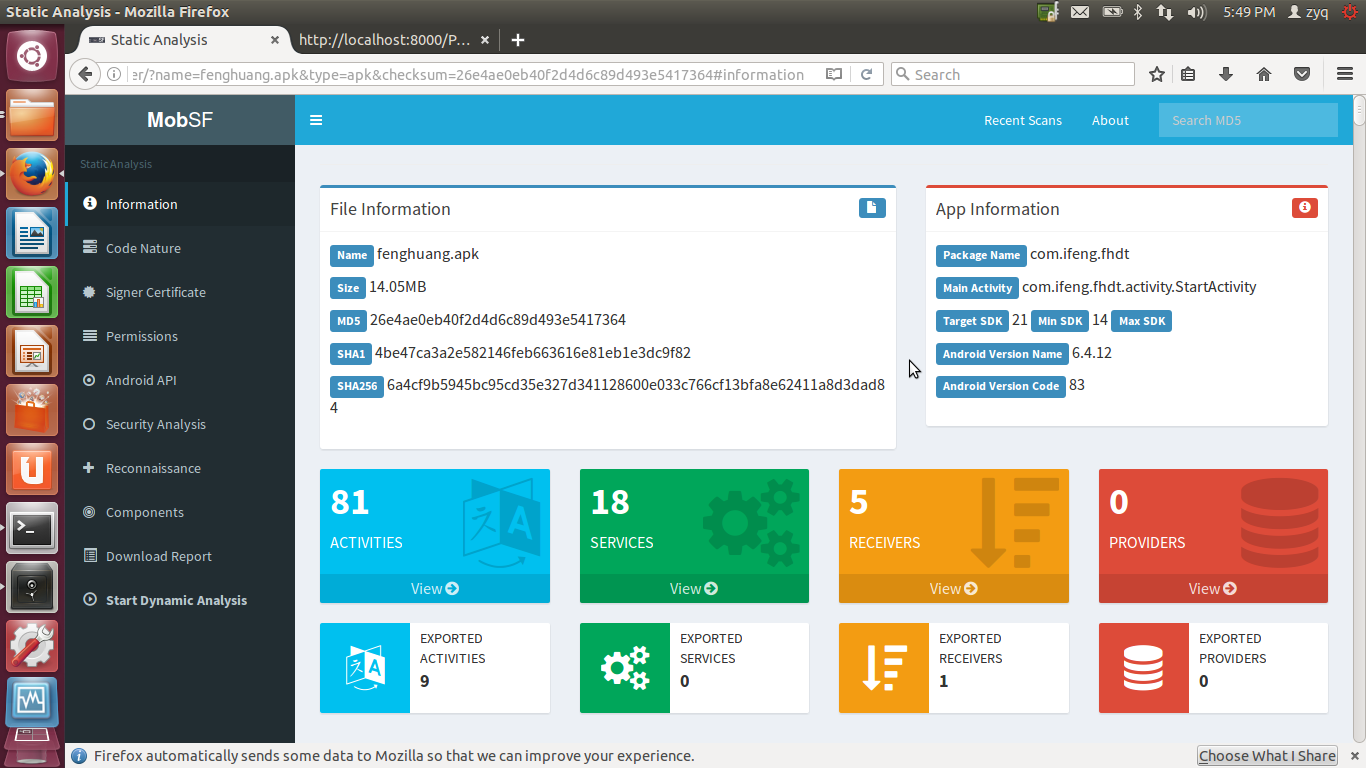Image resolution: width=1366 pixels, height=768 pixels.
Task: Show bookmarks list icon
Action: (1188, 74)
